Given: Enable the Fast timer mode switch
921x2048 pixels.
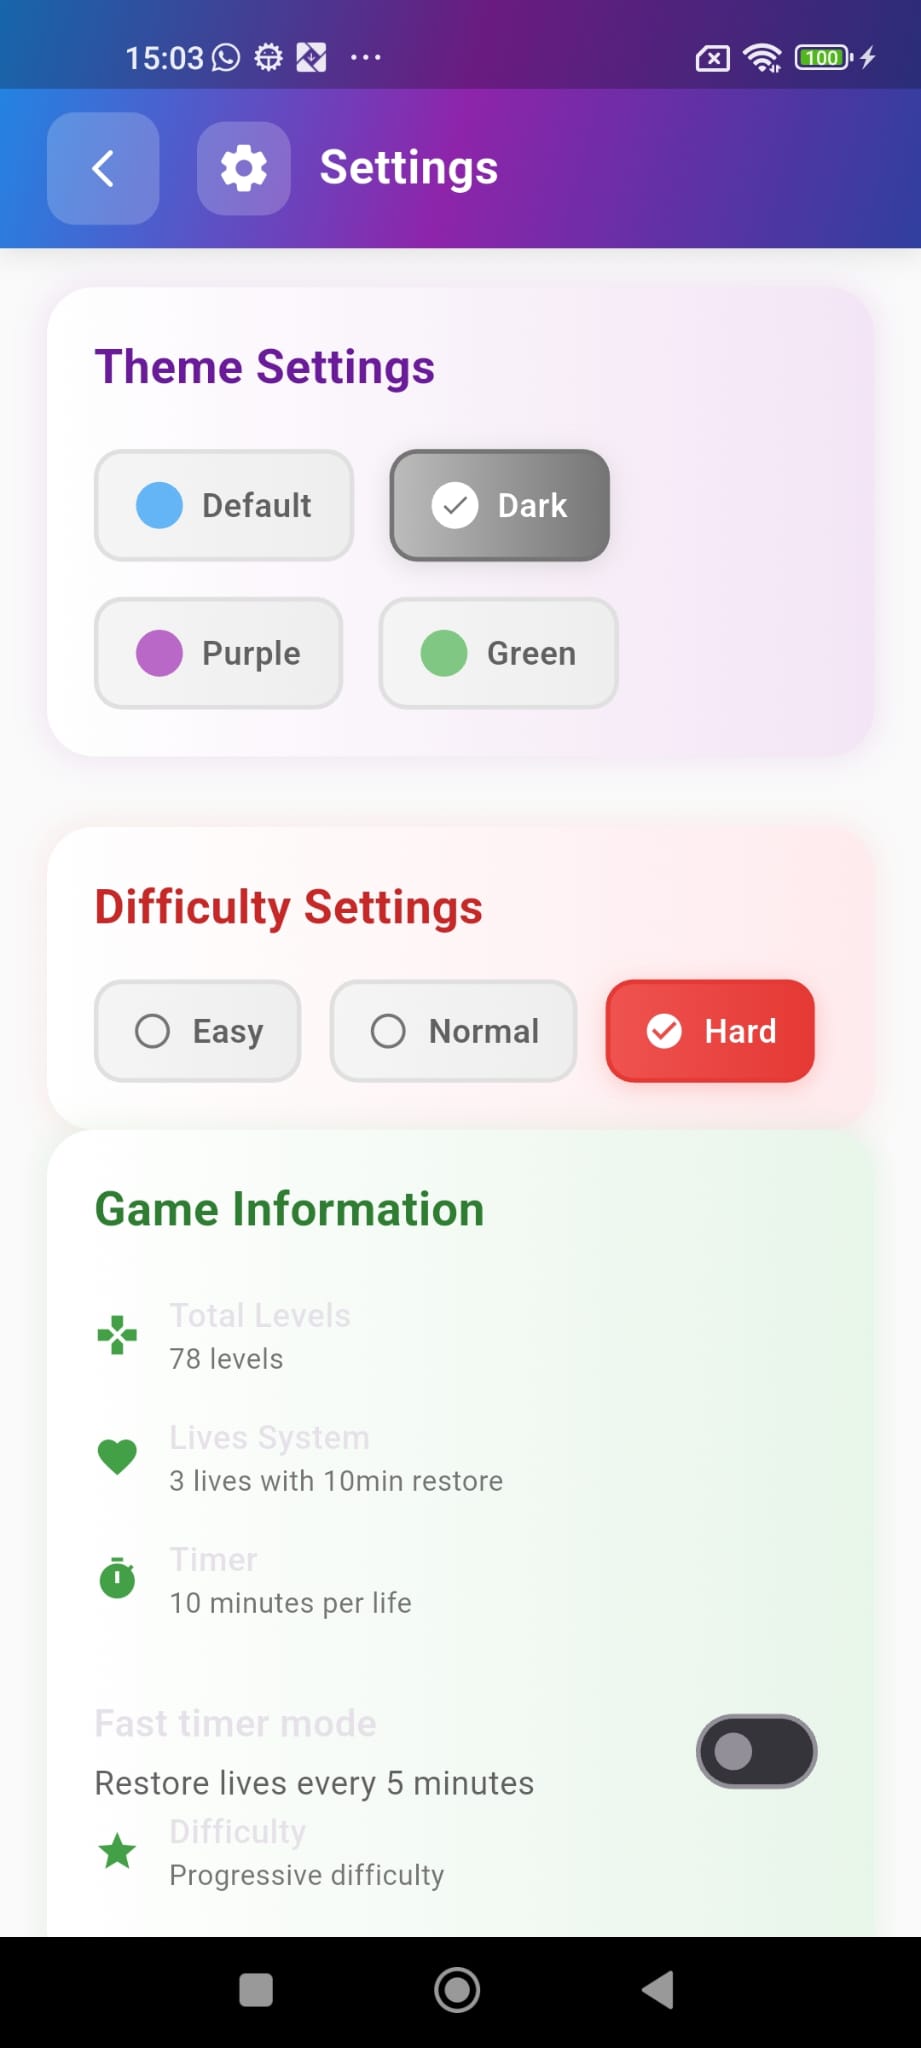Looking at the screenshot, I should pyautogui.click(x=757, y=1751).
